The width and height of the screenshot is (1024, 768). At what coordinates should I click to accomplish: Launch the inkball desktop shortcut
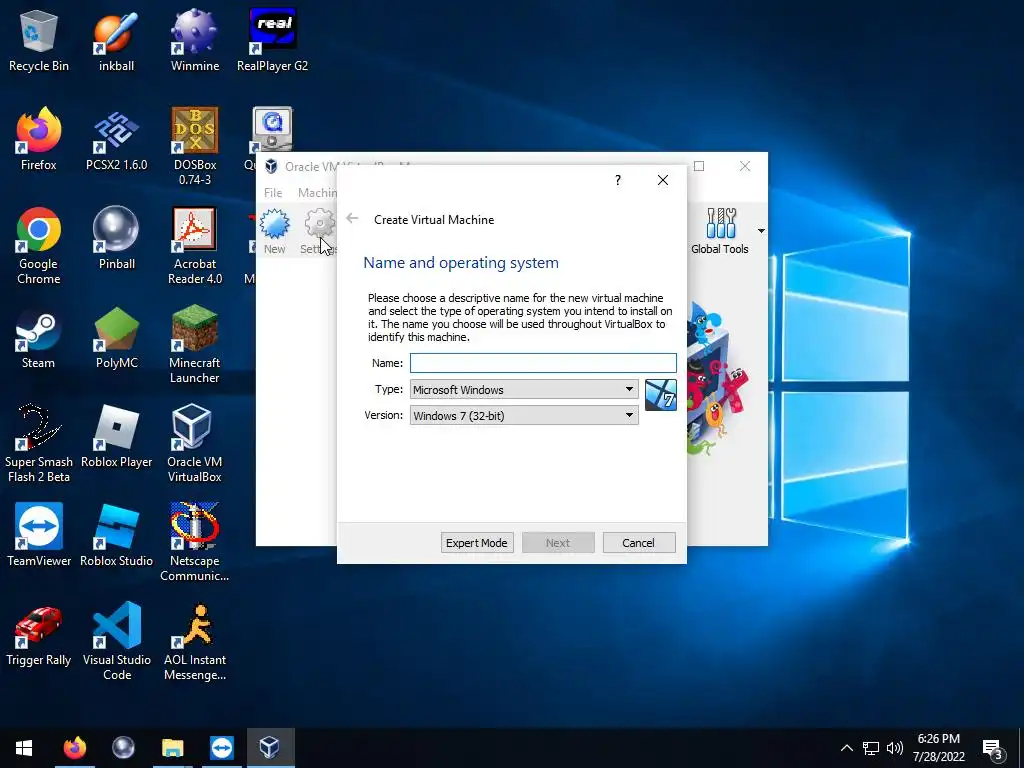116,40
